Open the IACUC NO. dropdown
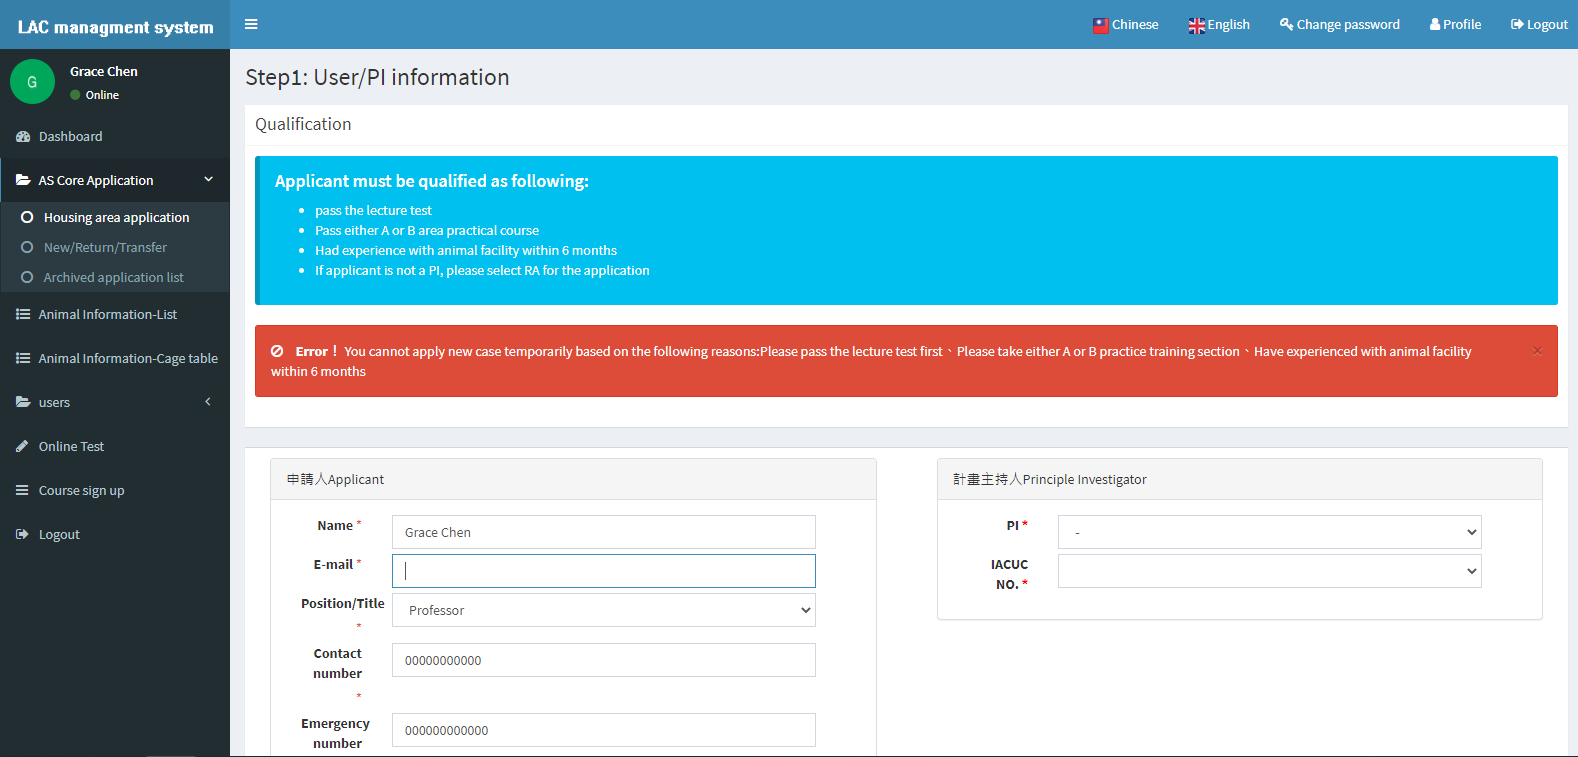 pos(1269,571)
